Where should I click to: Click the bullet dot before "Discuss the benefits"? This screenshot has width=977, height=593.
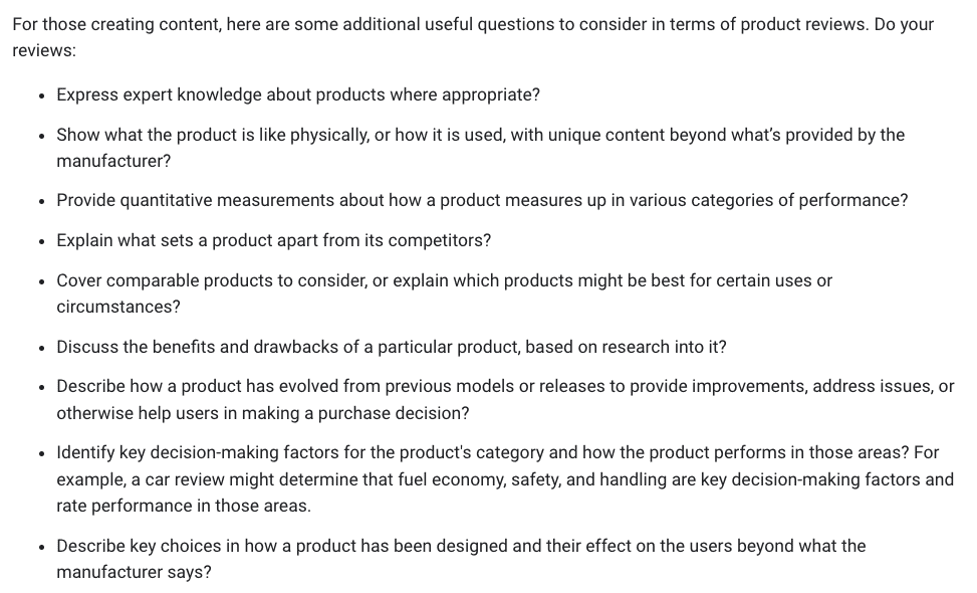point(38,347)
